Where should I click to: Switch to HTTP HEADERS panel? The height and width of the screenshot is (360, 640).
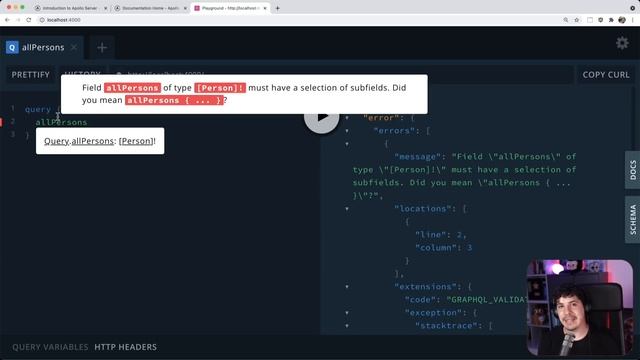(x=125, y=347)
